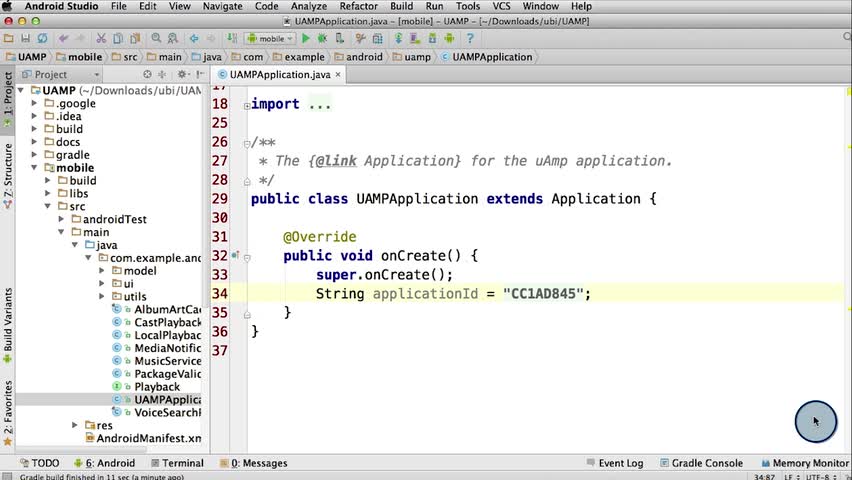Open the Project view type dropdown
Viewport: 852px width, 480px height.
click(60, 74)
